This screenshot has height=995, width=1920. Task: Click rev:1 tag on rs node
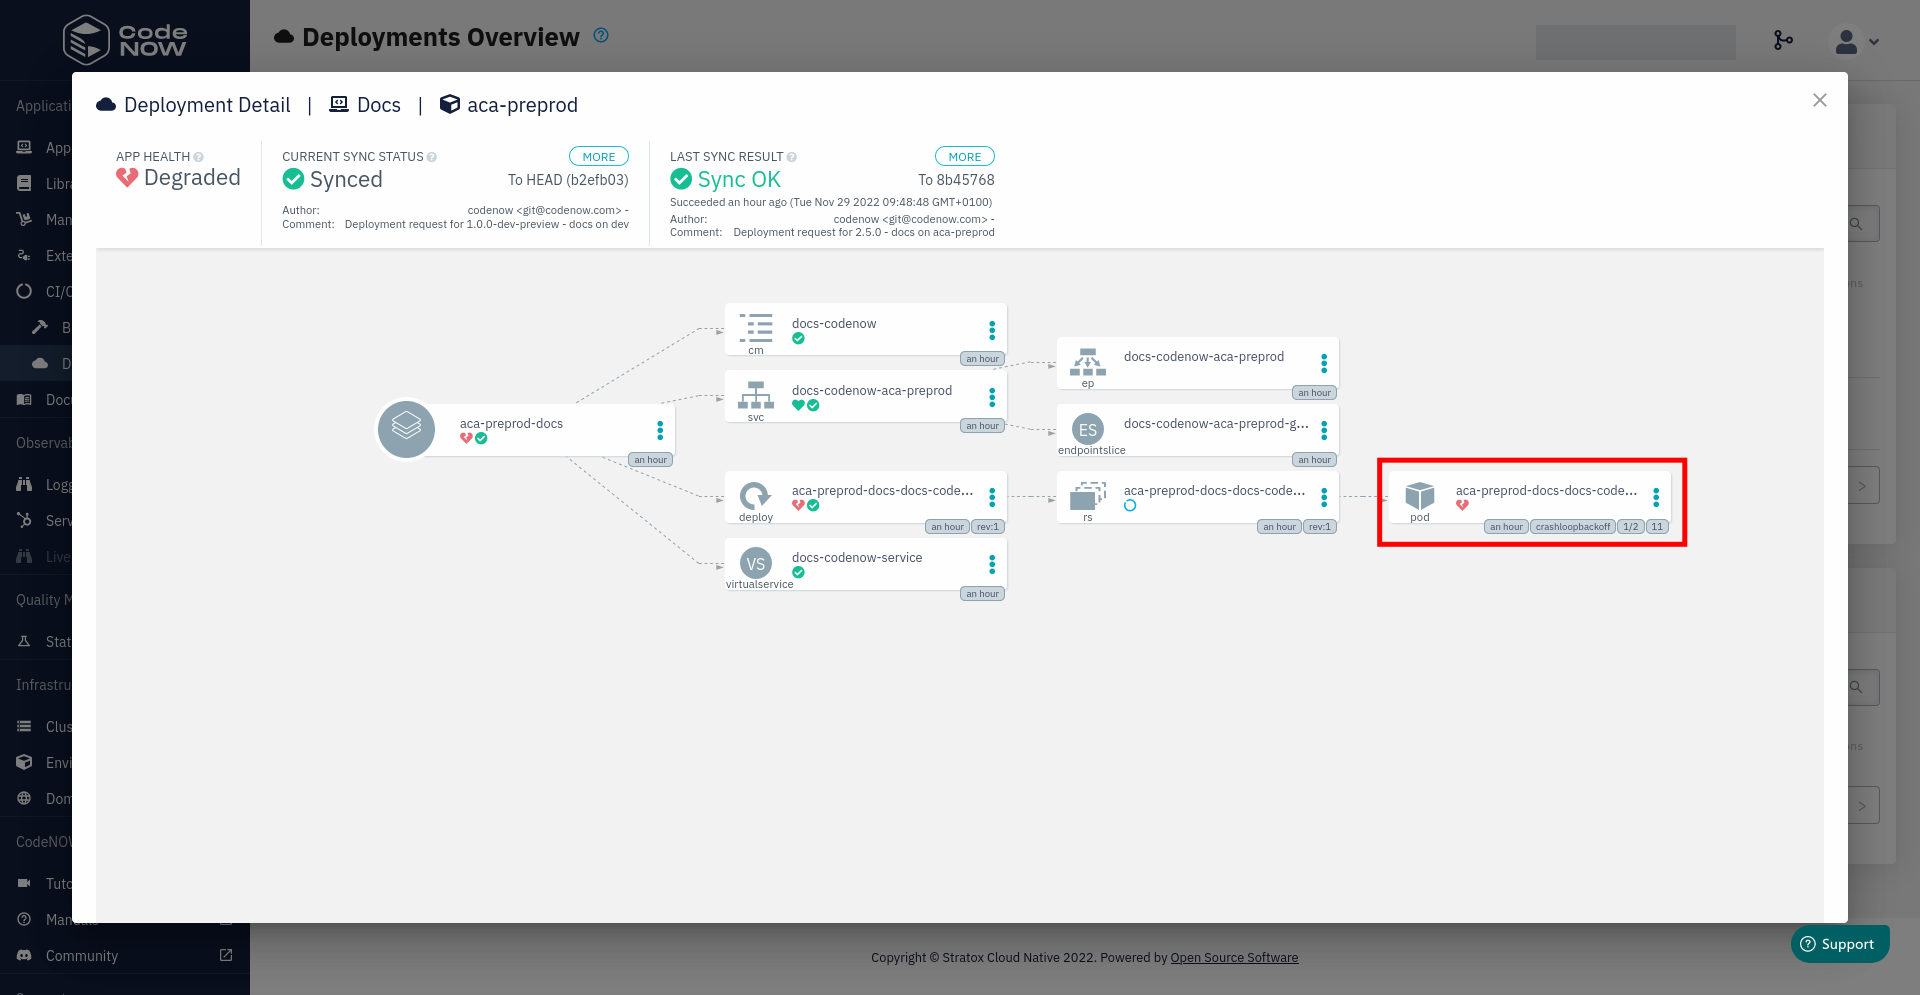[1320, 527]
